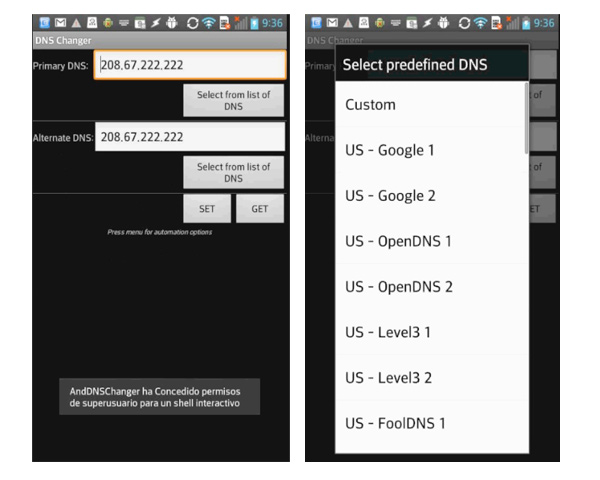Tap the sync arrows icon on the predefined DNS dialog screen

coord(464,23)
